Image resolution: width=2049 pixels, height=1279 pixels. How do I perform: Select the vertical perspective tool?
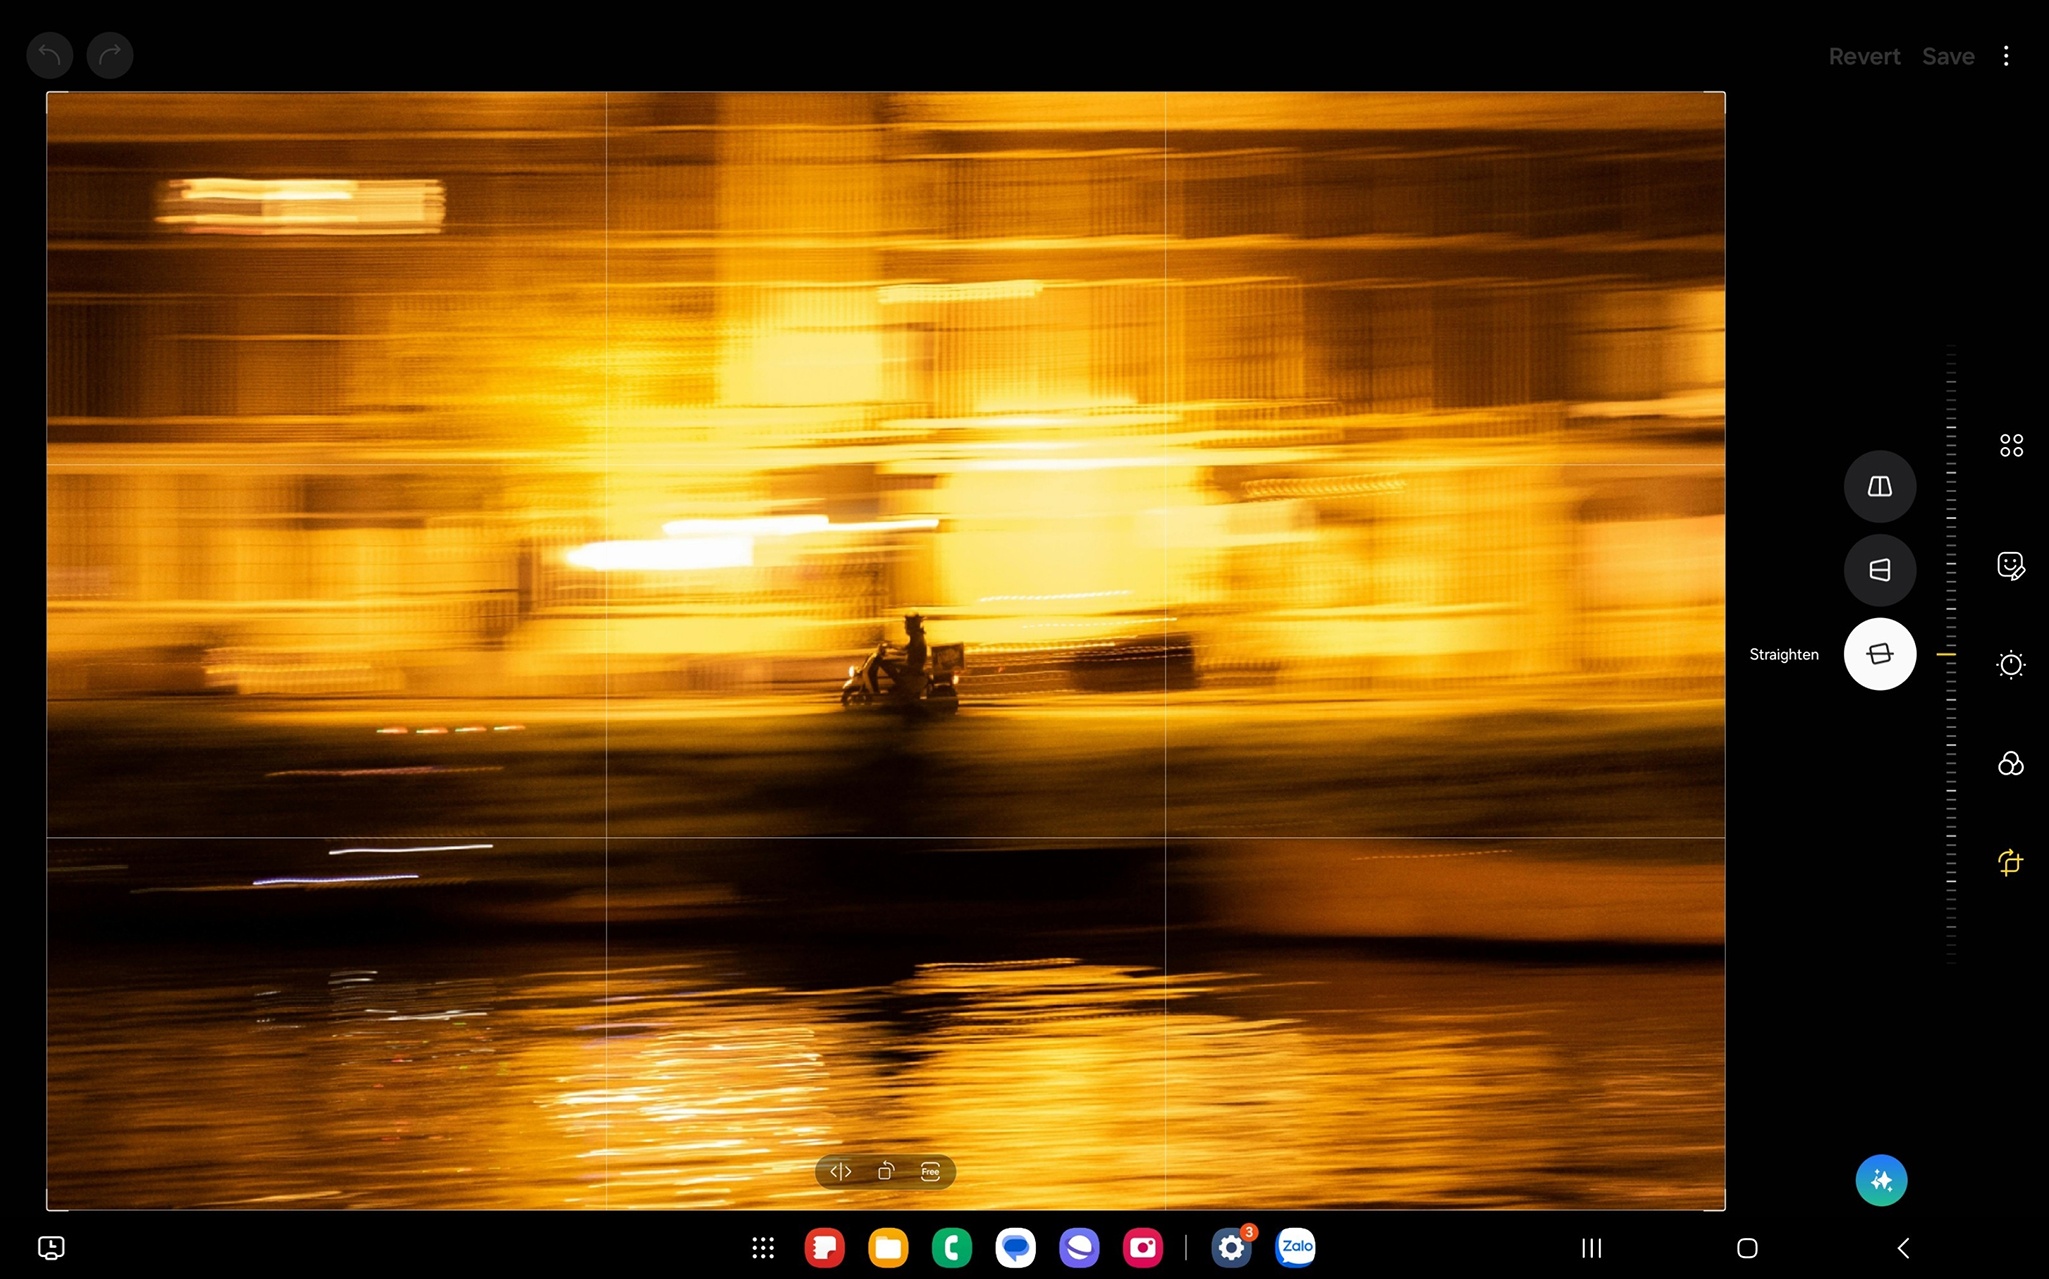tap(1879, 486)
